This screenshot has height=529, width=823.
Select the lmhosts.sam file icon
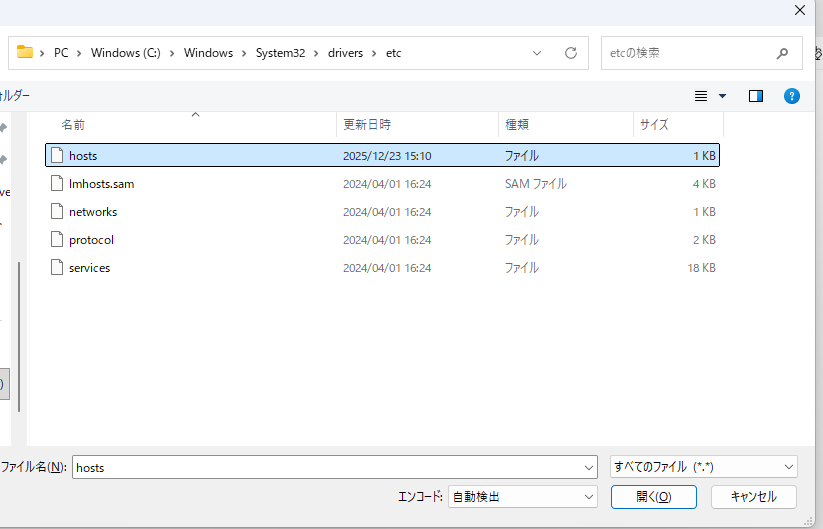coord(57,184)
